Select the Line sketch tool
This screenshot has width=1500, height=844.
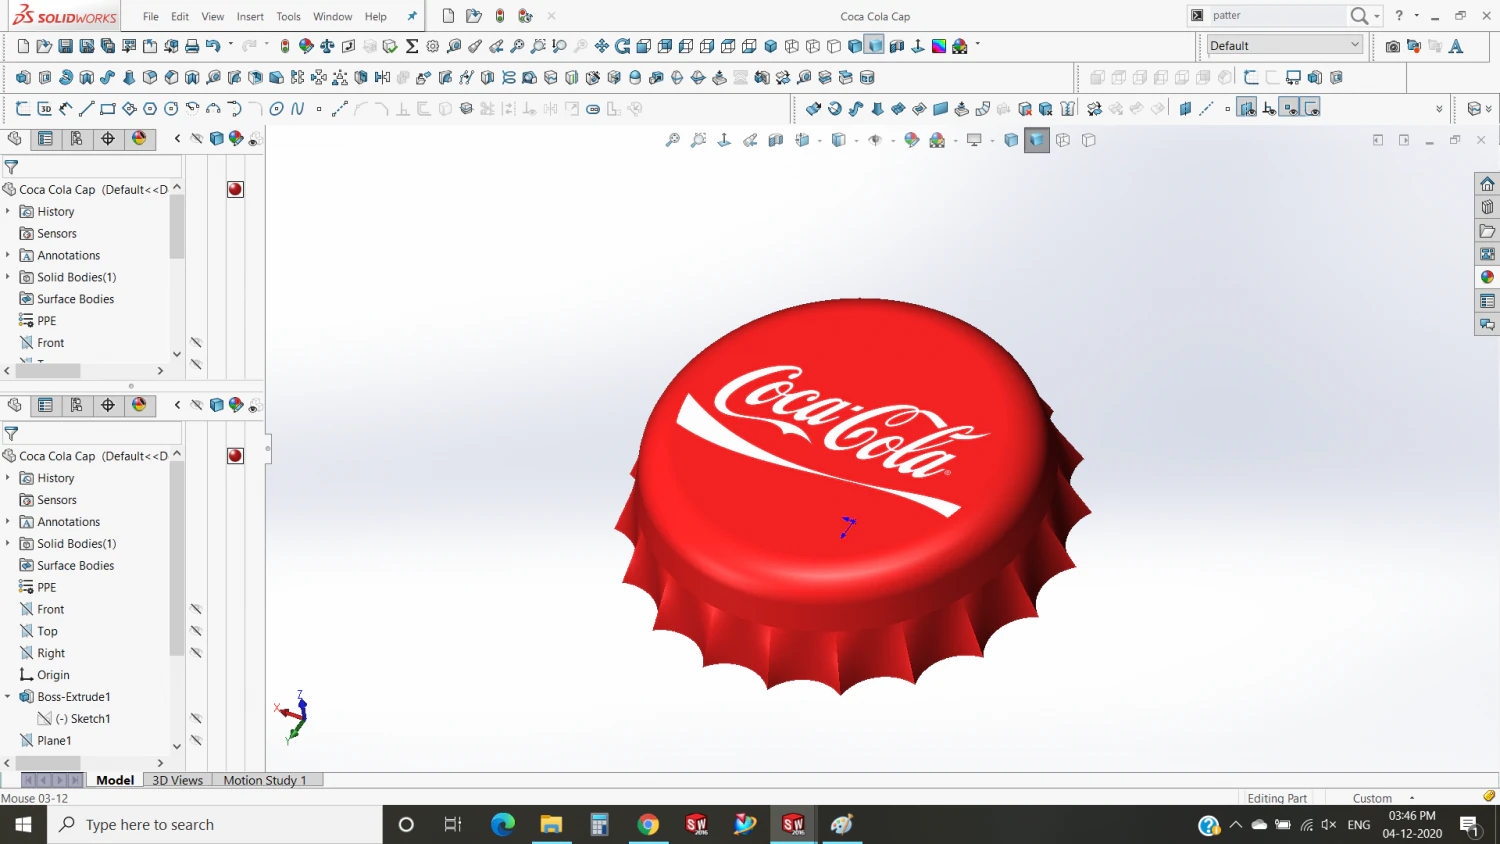click(x=88, y=108)
